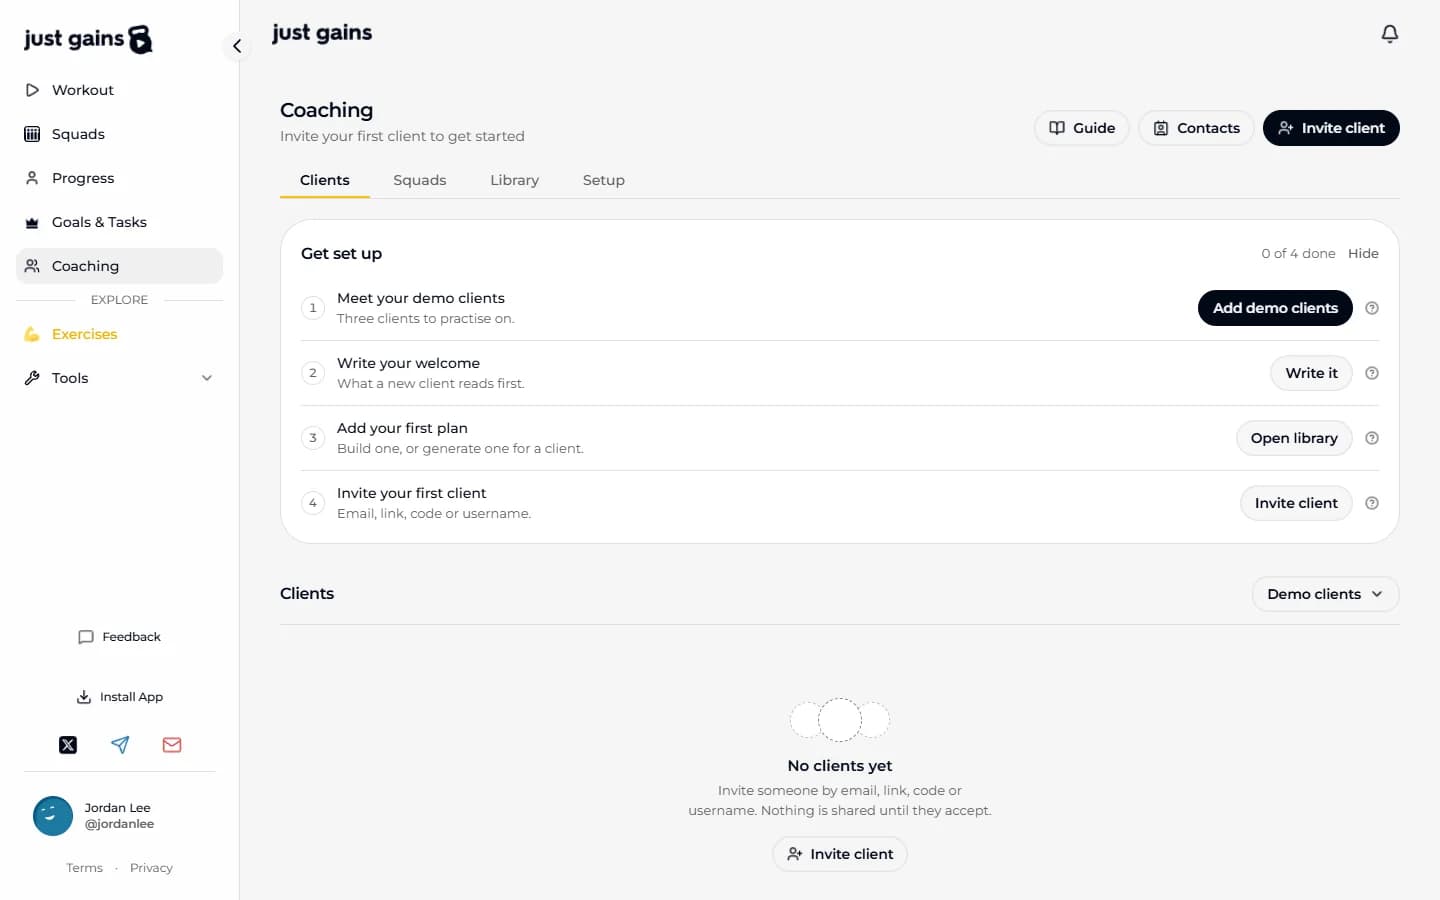Switch to the Setup tab
The width and height of the screenshot is (1440, 900).
(604, 180)
